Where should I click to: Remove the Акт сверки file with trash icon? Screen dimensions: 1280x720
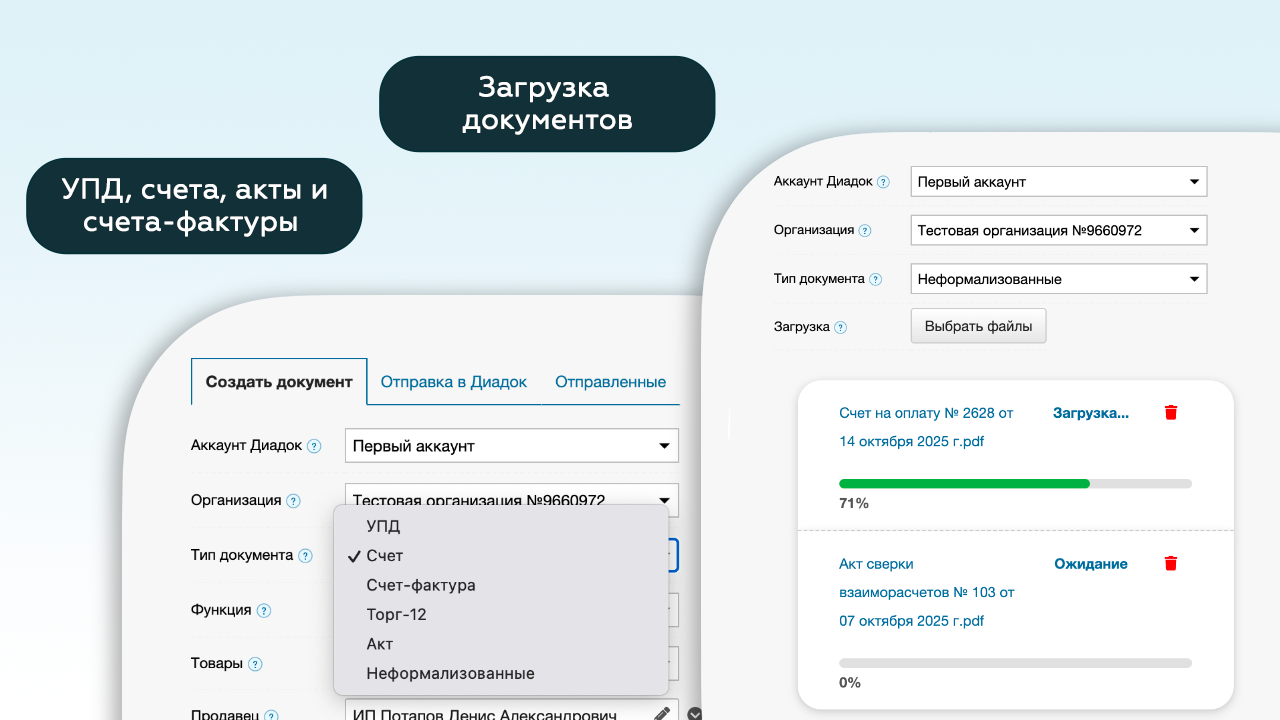click(1171, 564)
